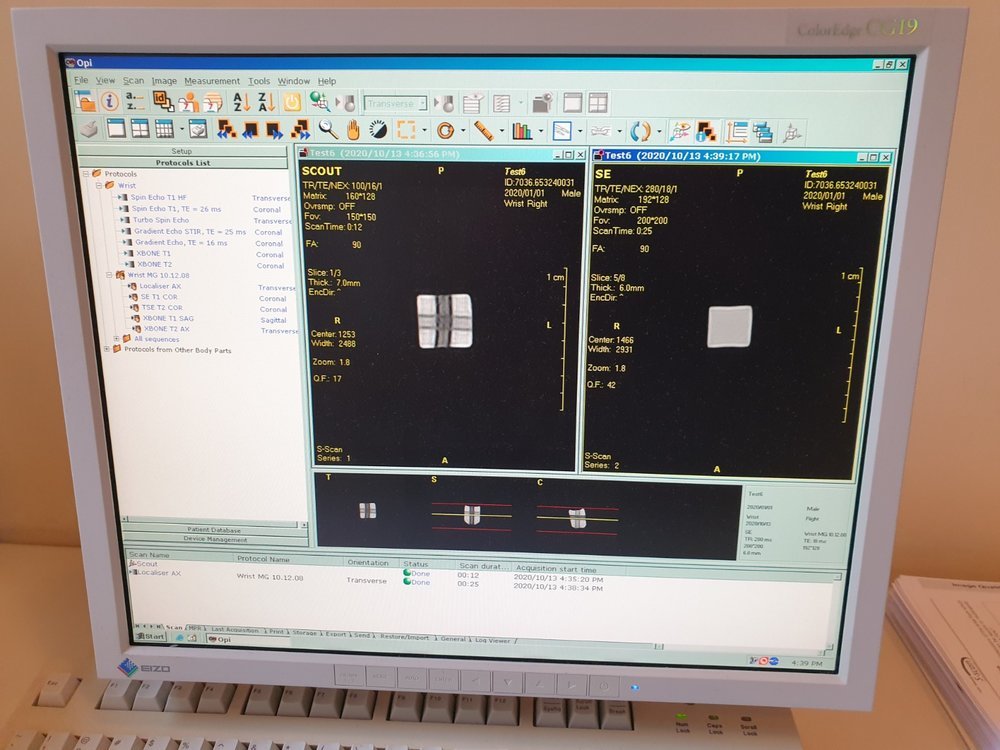The width and height of the screenshot is (1000, 750).
Task: Open dropdown arrow beside histogram tool
Action: coord(541,131)
